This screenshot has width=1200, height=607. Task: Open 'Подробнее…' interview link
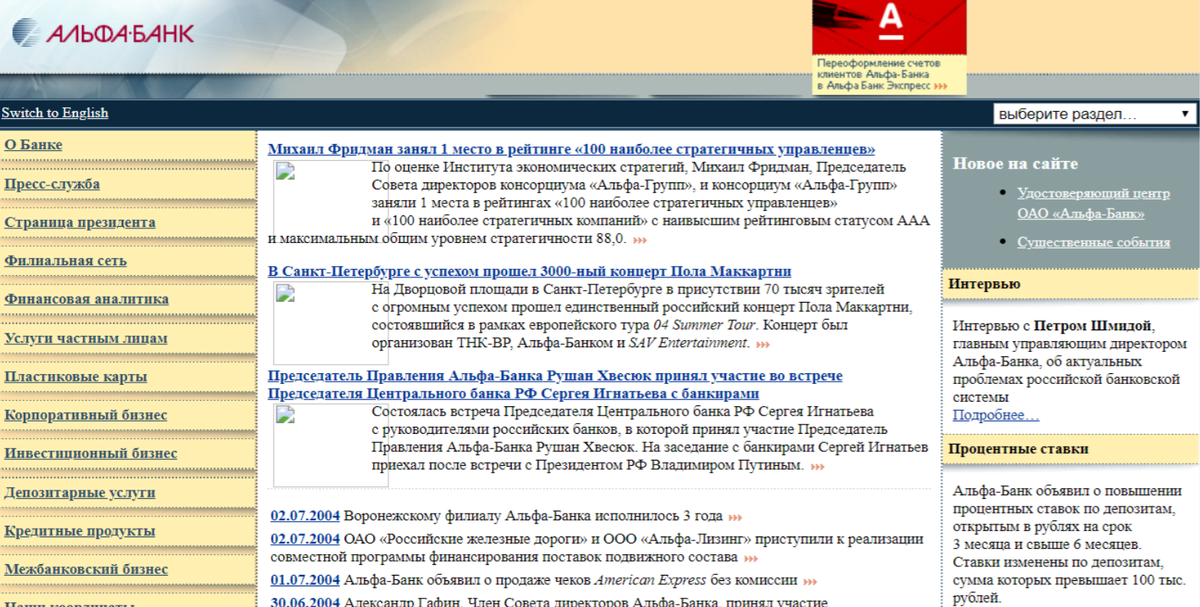pyautogui.click(x=996, y=415)
